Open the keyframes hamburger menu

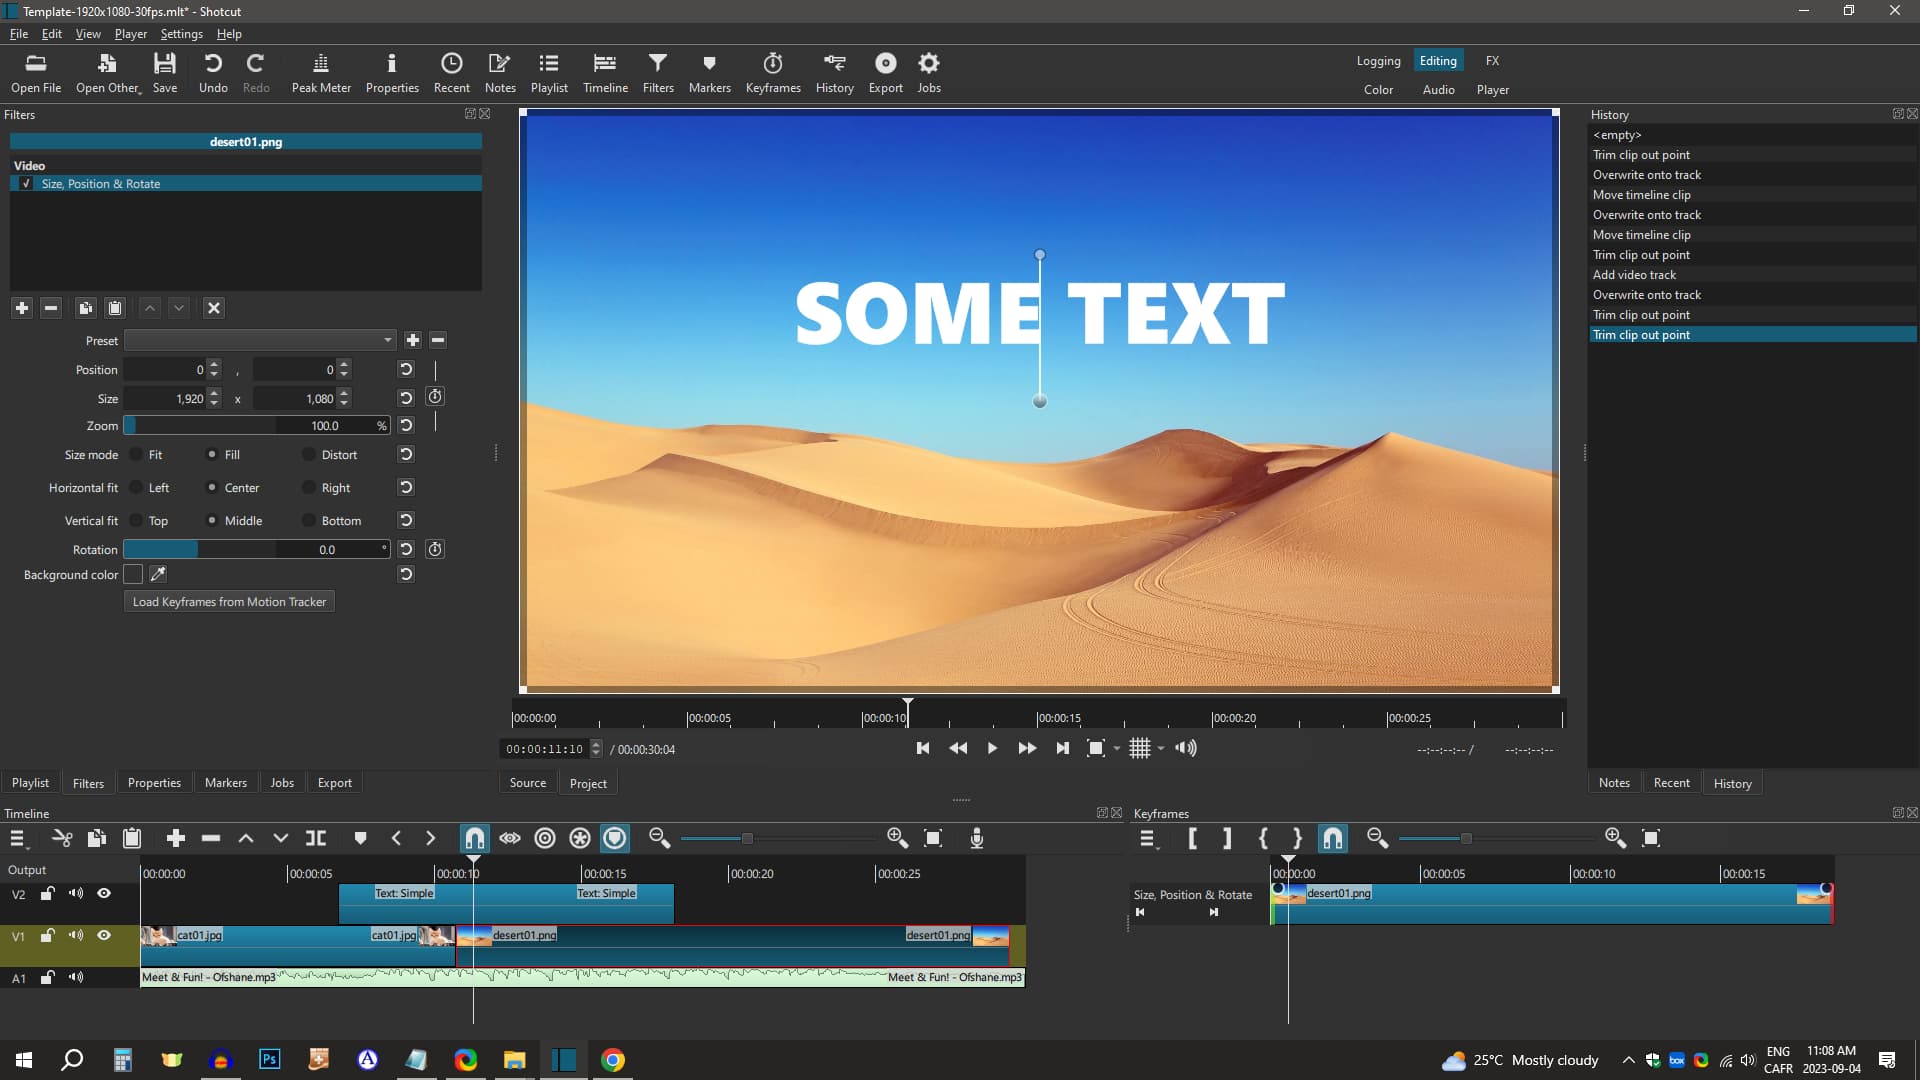click(x=1148, y=838)
